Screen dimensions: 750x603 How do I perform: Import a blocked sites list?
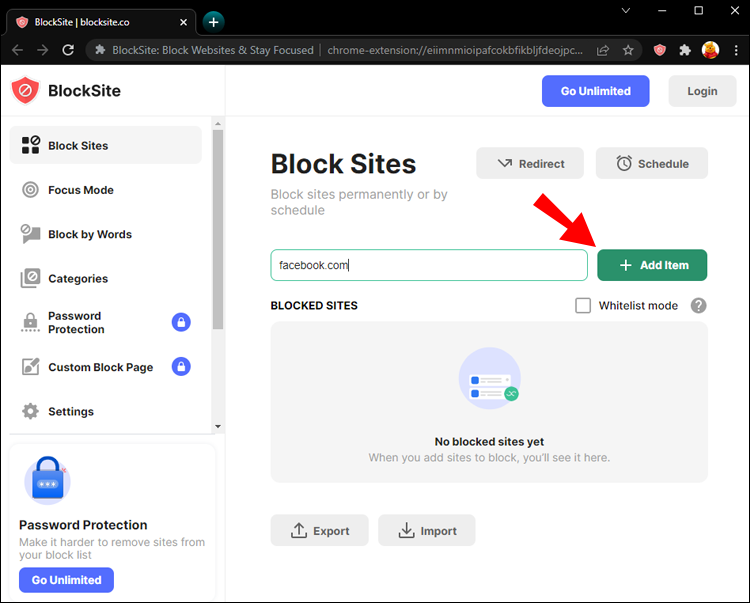pyautogui.click(x=427, y=530)
